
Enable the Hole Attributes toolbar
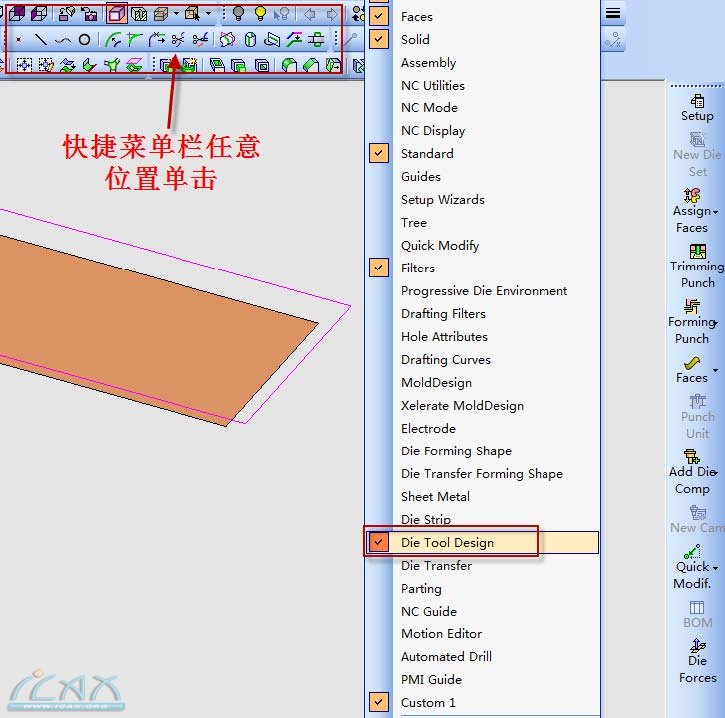444,337
